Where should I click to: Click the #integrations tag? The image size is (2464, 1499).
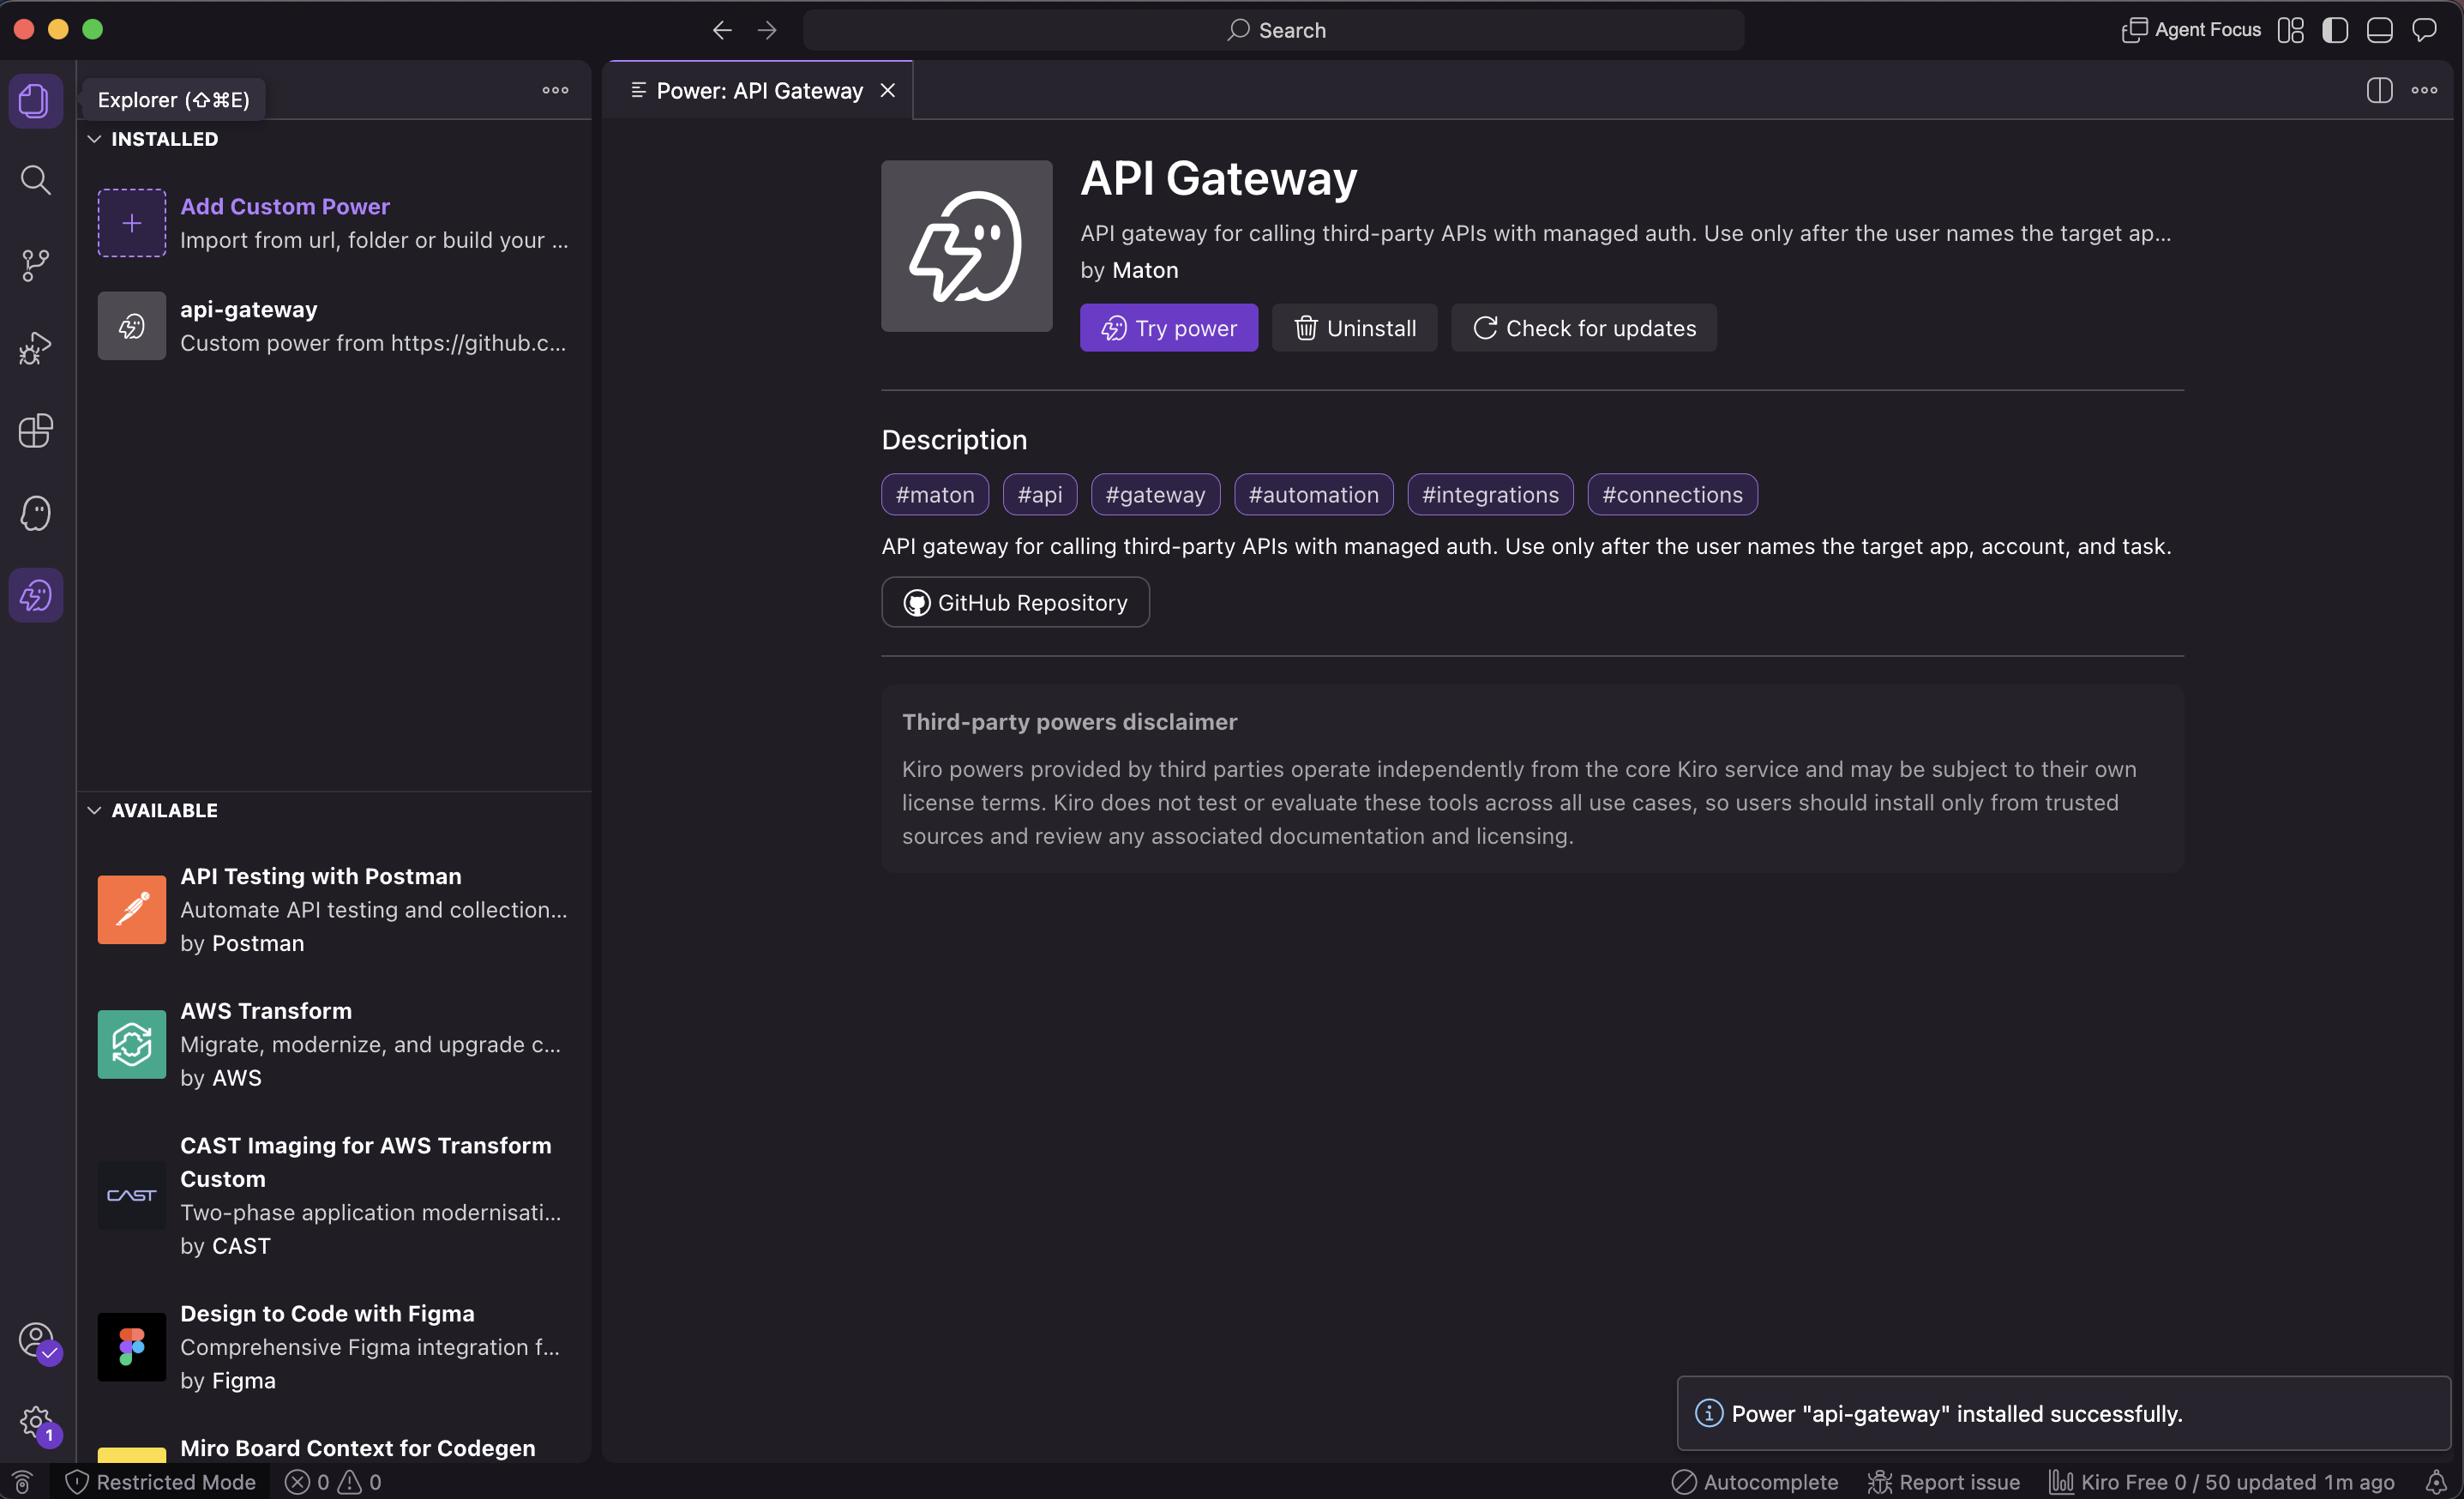[1490, 494]
